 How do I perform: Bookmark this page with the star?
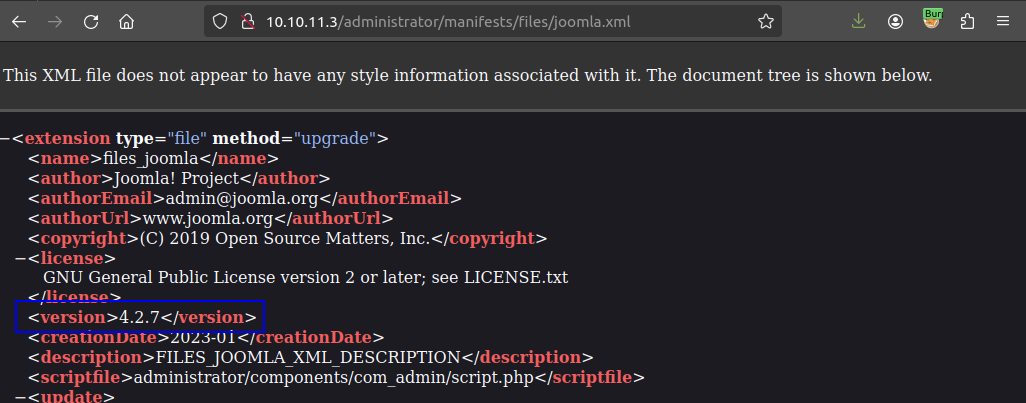765,21
